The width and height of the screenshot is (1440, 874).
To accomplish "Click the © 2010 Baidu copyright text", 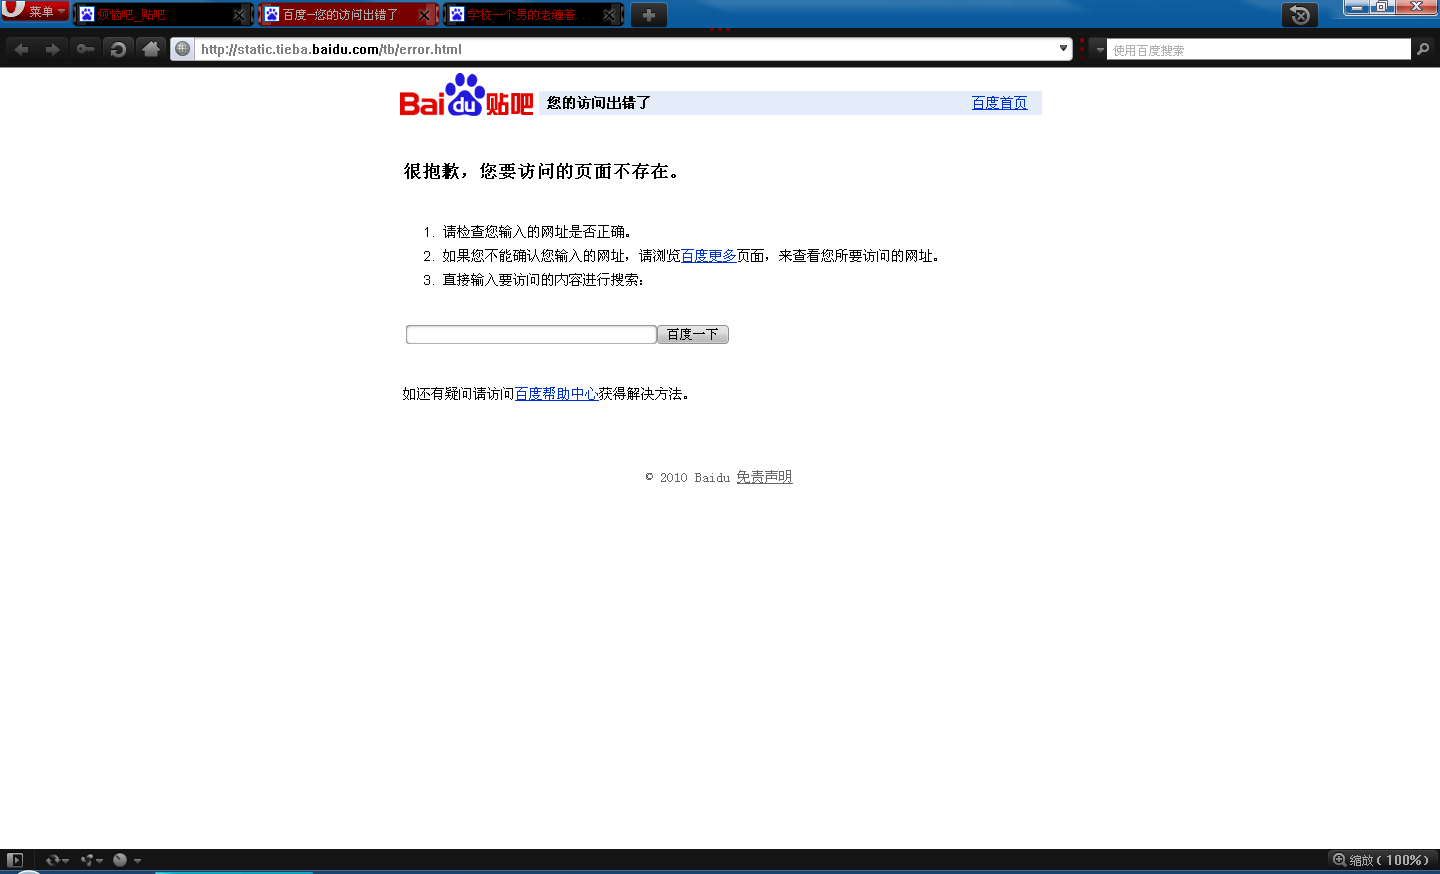I will pyautogui.click(x=688, y=478).
